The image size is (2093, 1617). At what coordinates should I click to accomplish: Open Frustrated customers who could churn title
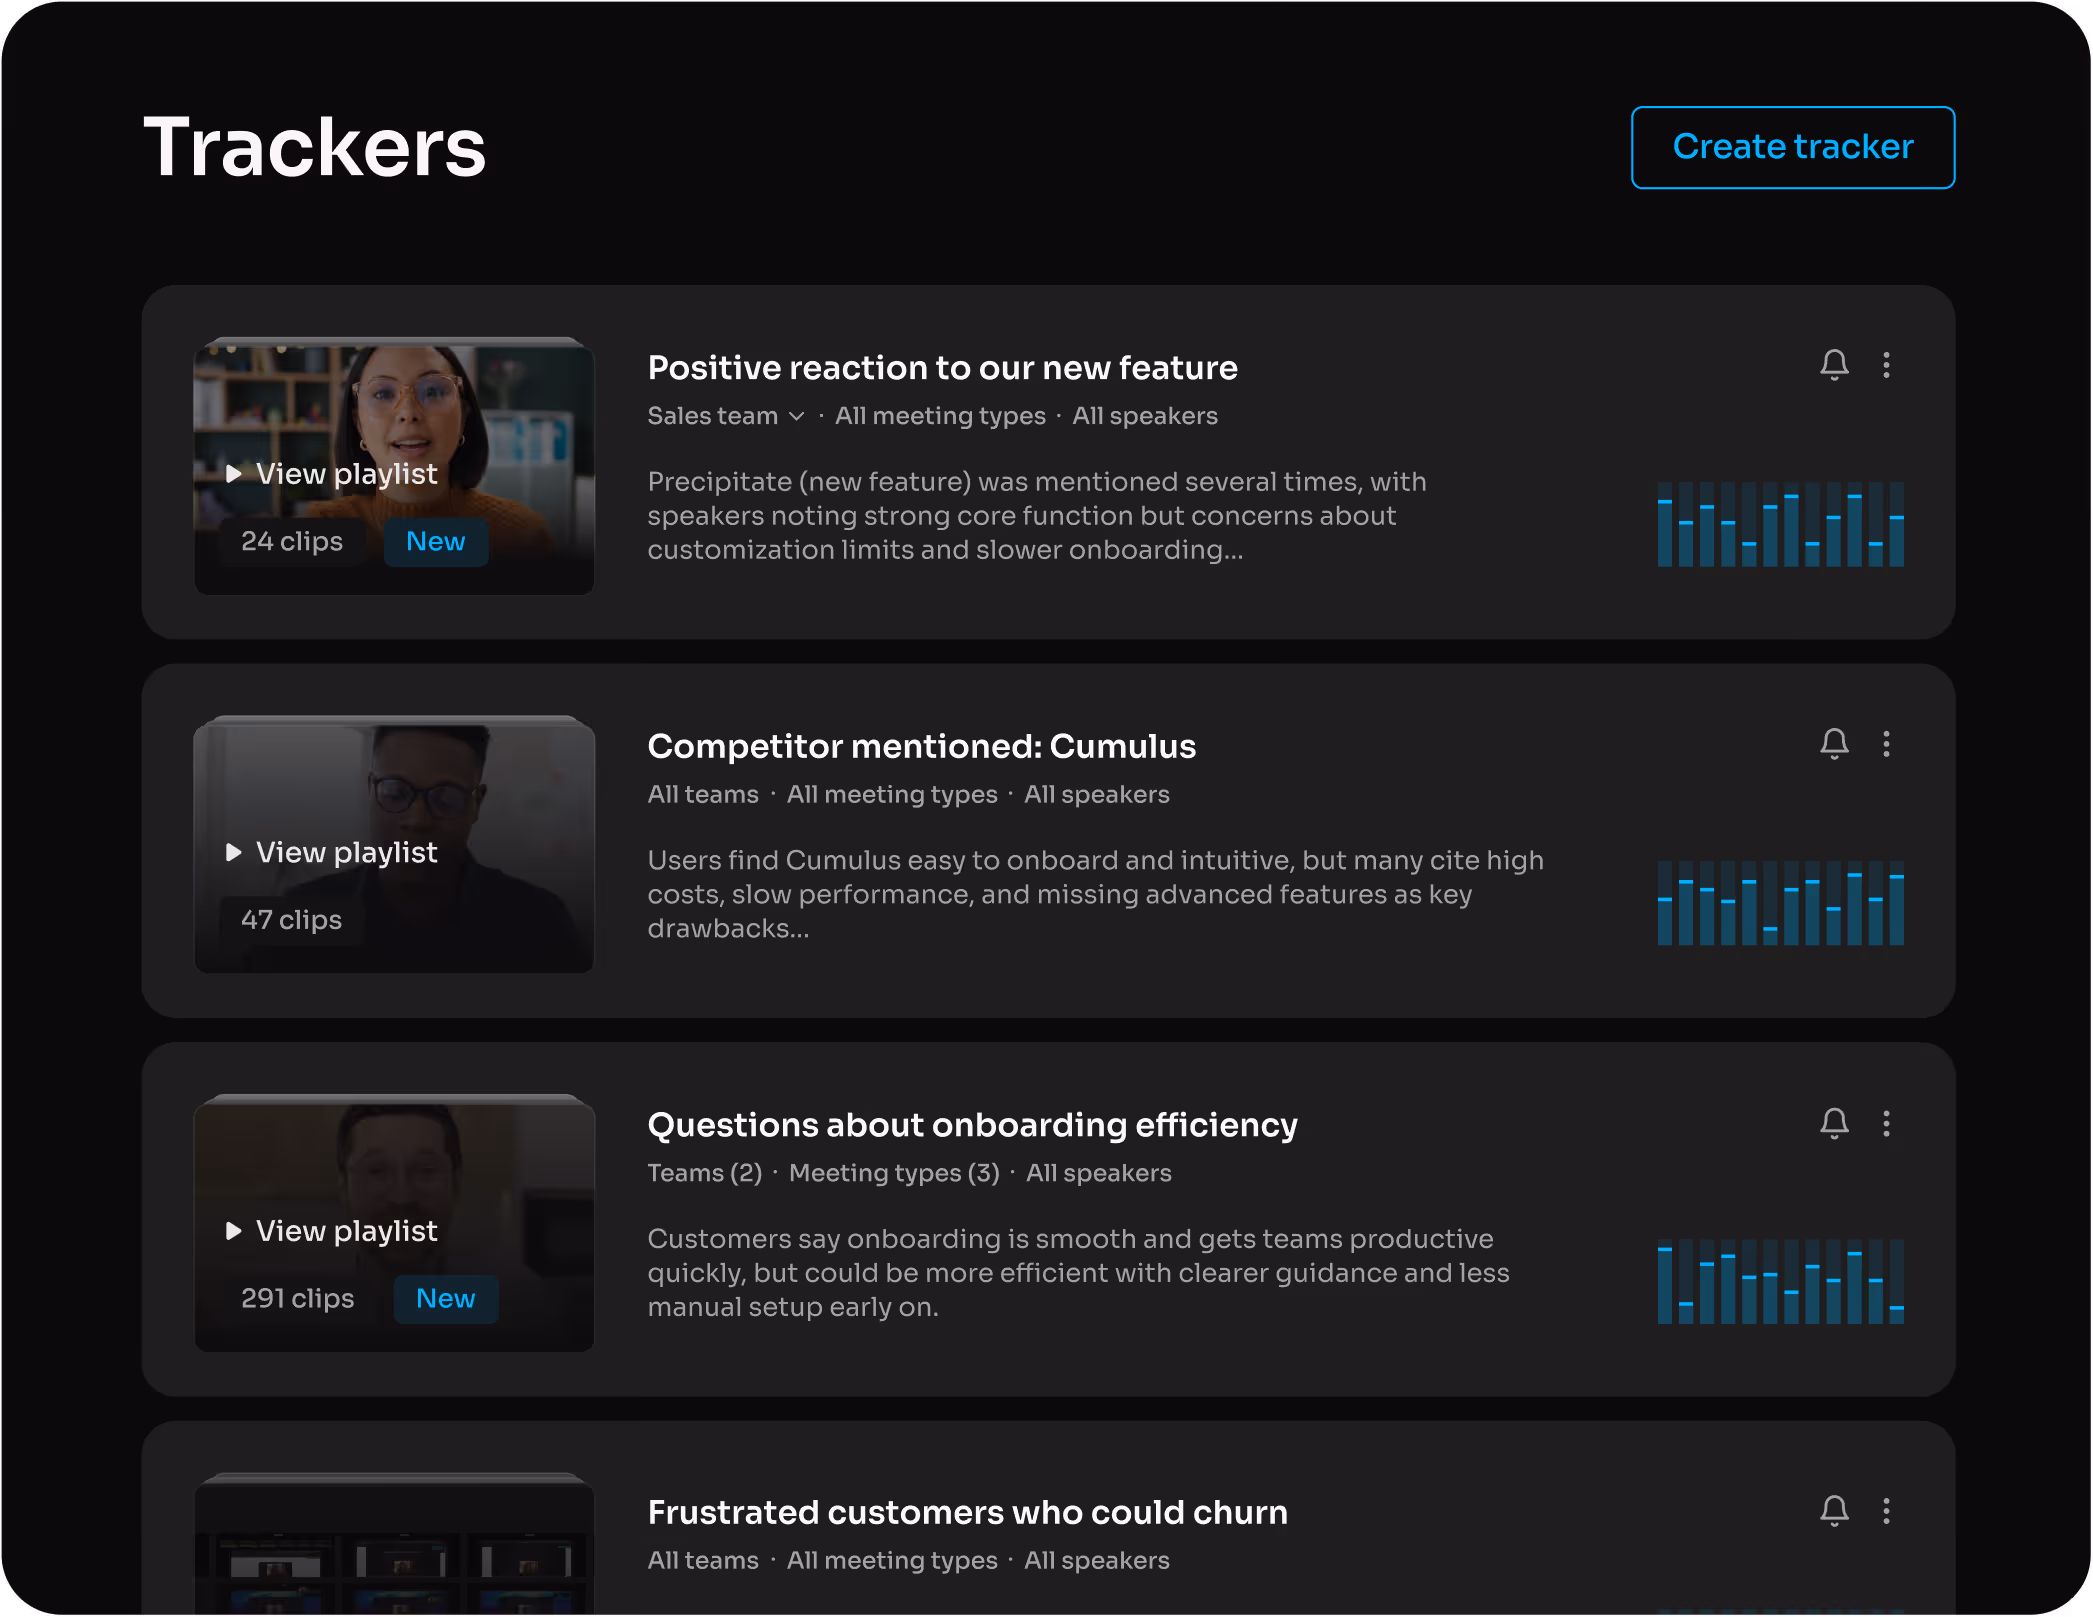(x=967, y=1513)
